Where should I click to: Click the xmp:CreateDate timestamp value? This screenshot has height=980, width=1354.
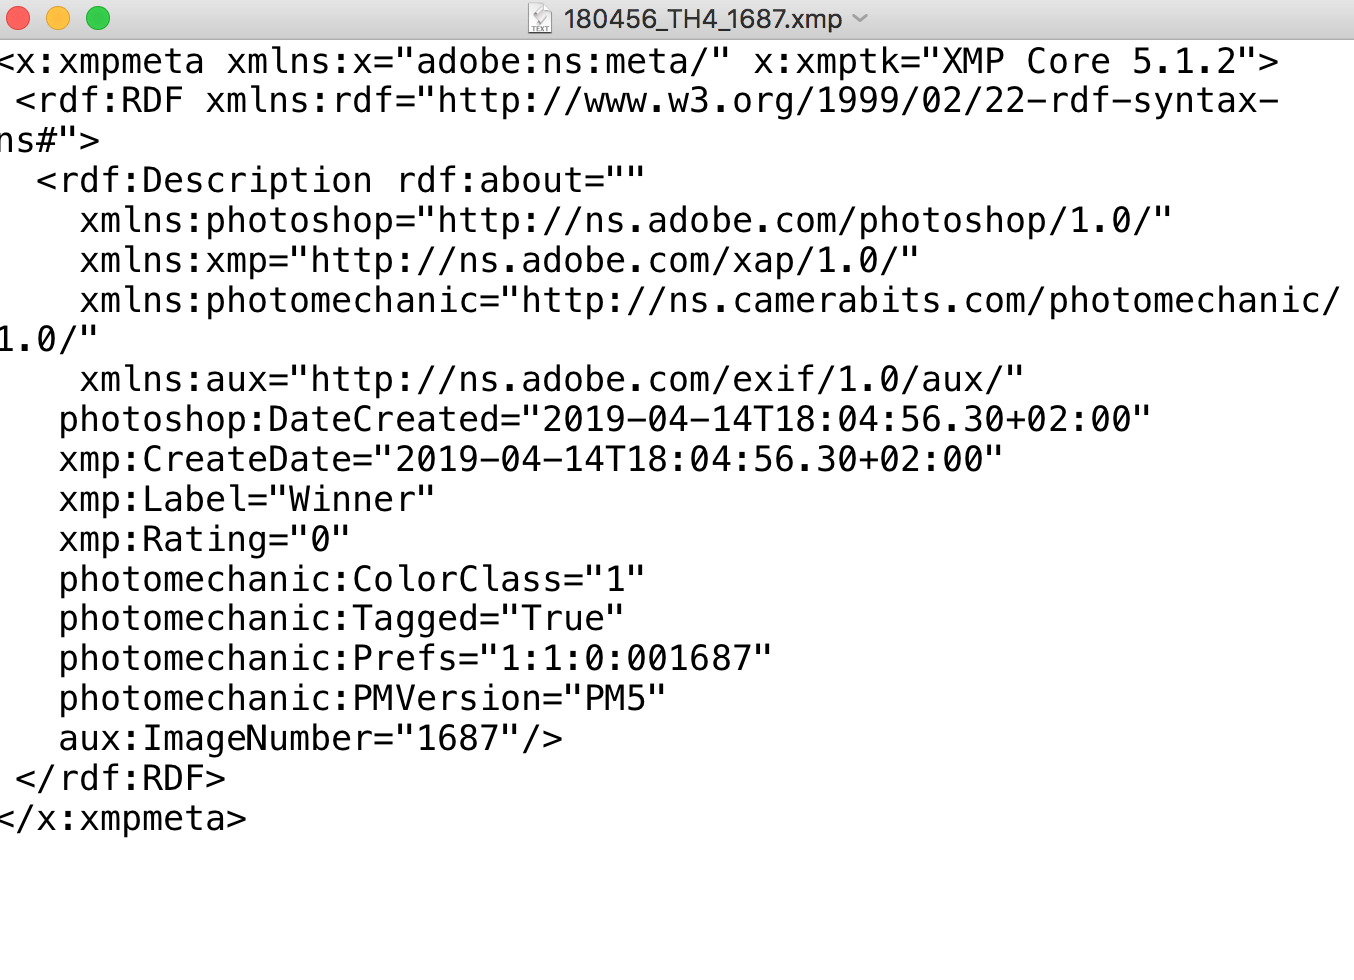[689, 459]
